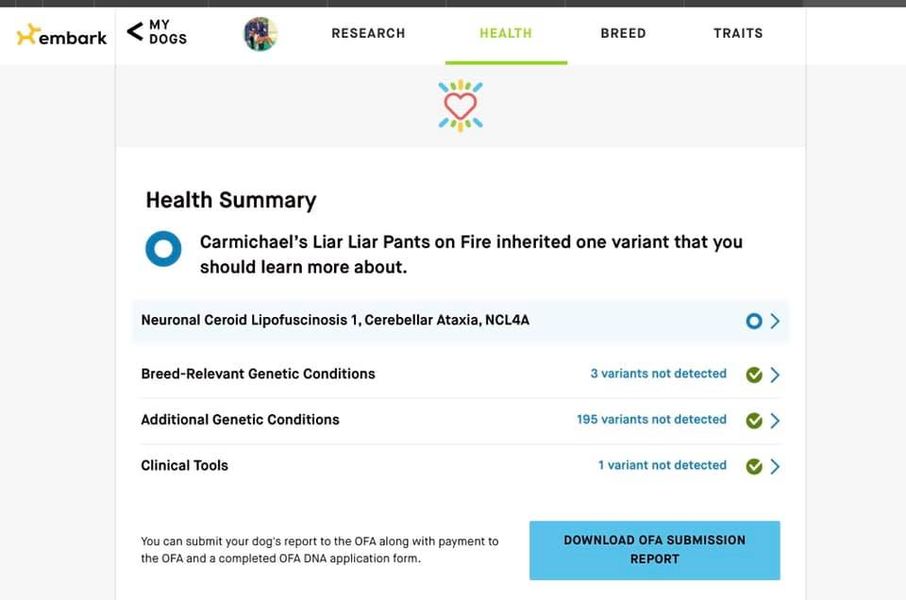Click the large blue ring summary icon
This screenshot has width=906, height=600.
click(164, 249)
